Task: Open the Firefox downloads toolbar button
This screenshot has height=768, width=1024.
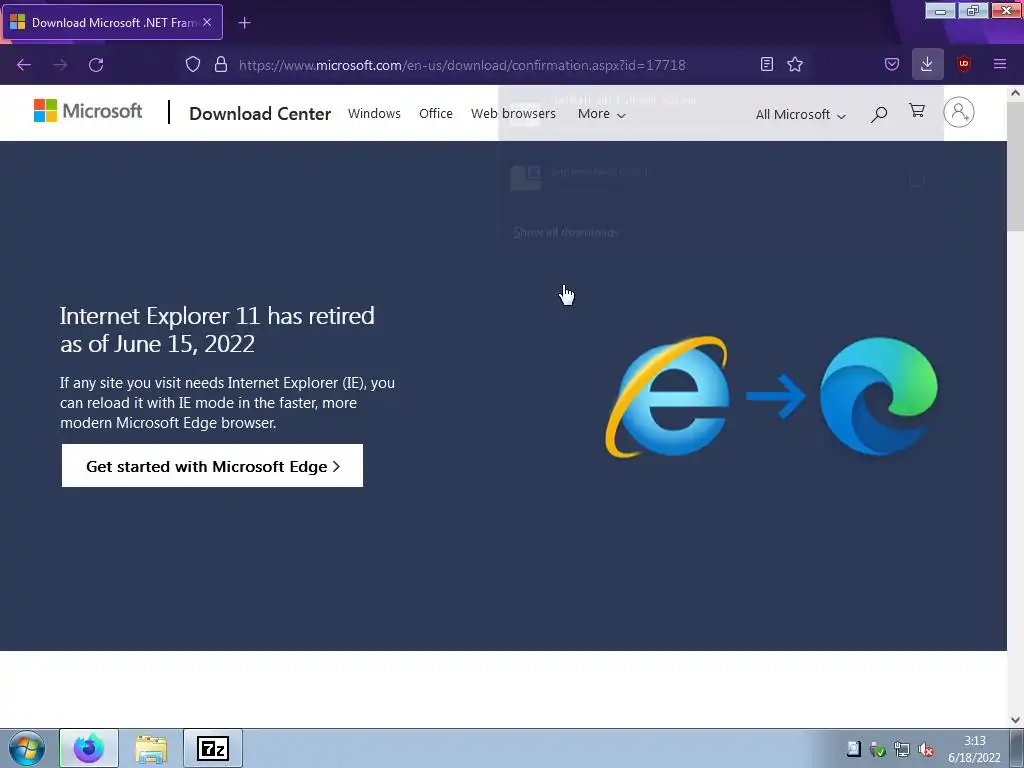Action: 927,64
